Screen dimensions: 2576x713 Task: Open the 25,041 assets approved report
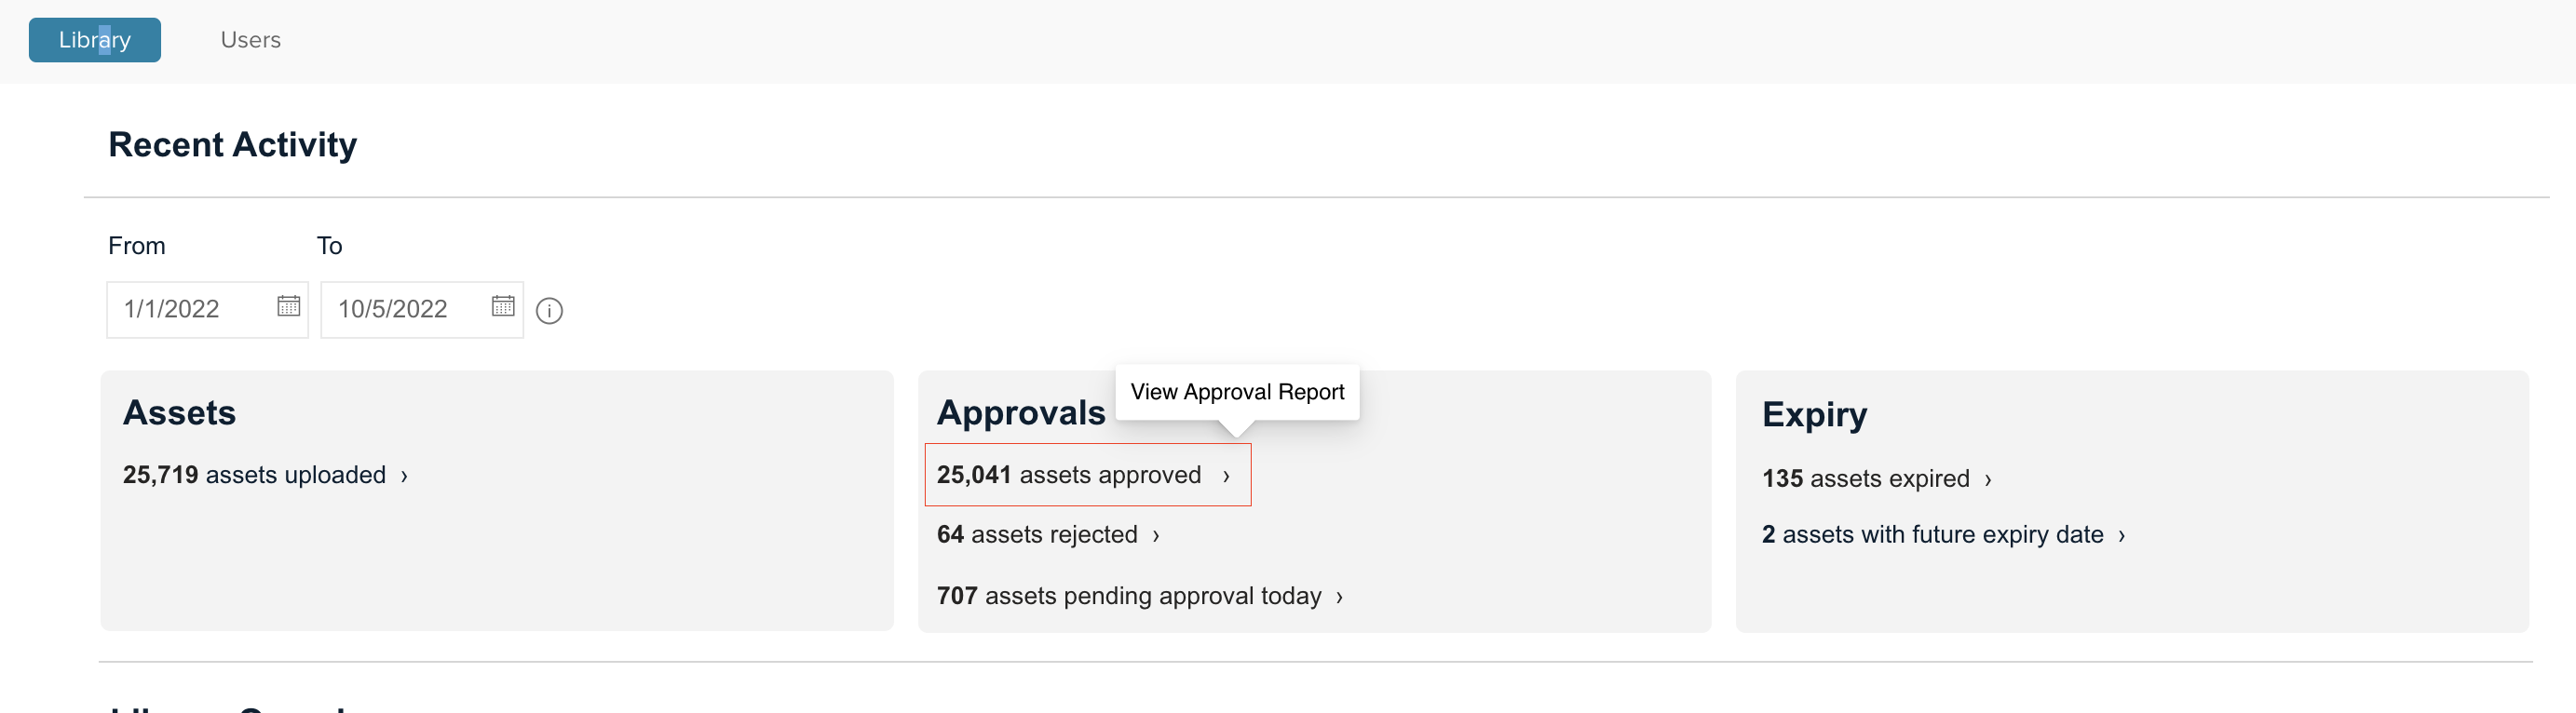click(1087, 475)
